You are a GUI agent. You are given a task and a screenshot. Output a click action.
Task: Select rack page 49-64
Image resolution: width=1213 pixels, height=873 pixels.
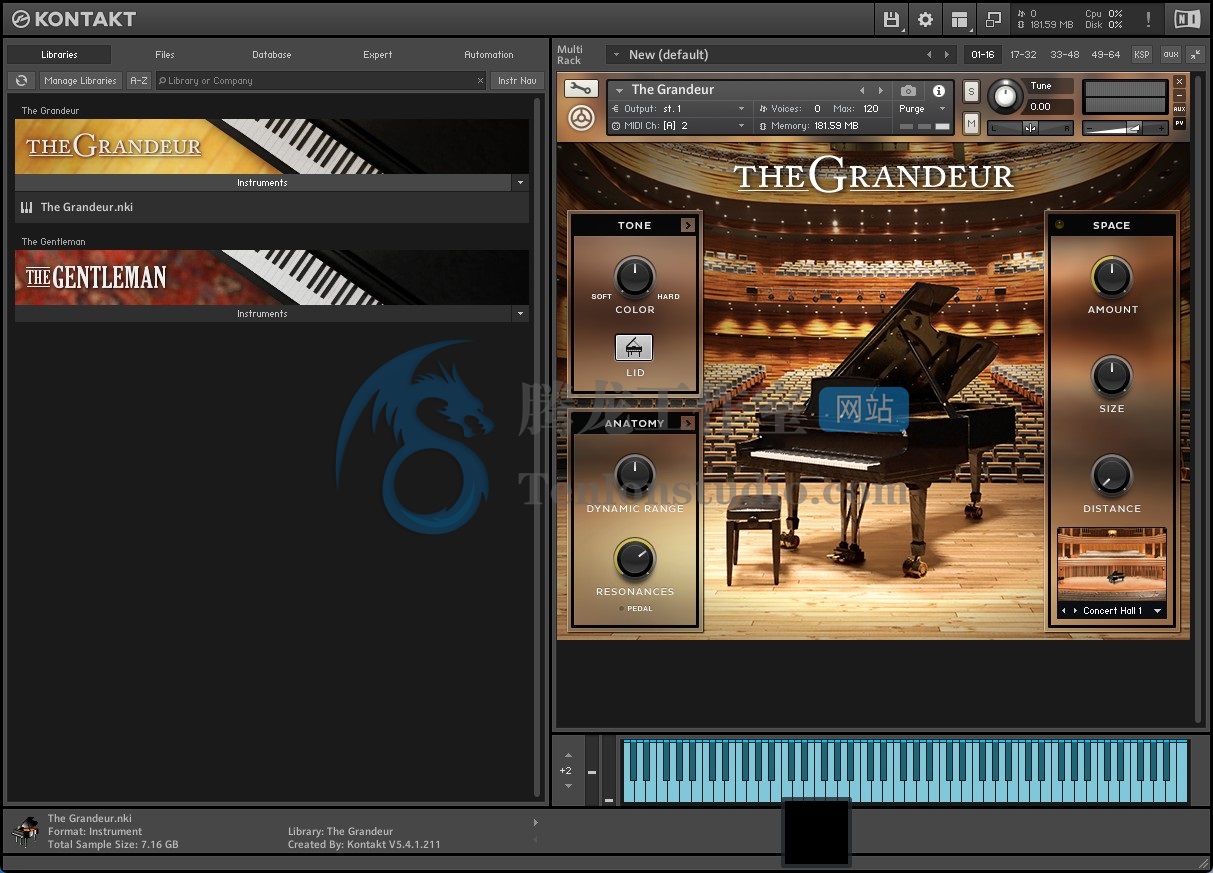1106,55
